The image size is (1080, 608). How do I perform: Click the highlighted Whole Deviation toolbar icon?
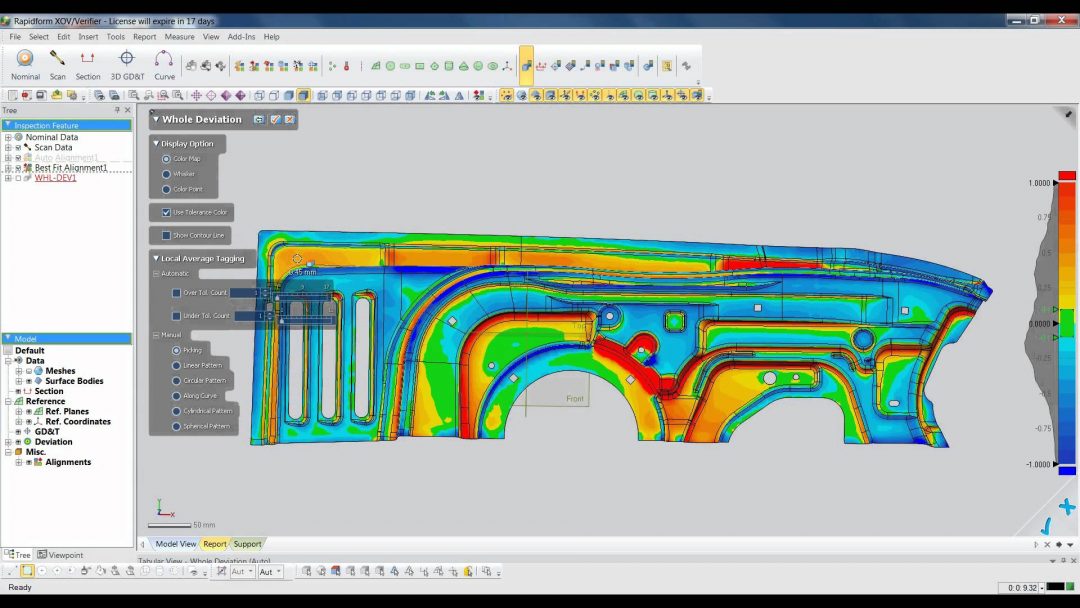(x=526, y=66)
